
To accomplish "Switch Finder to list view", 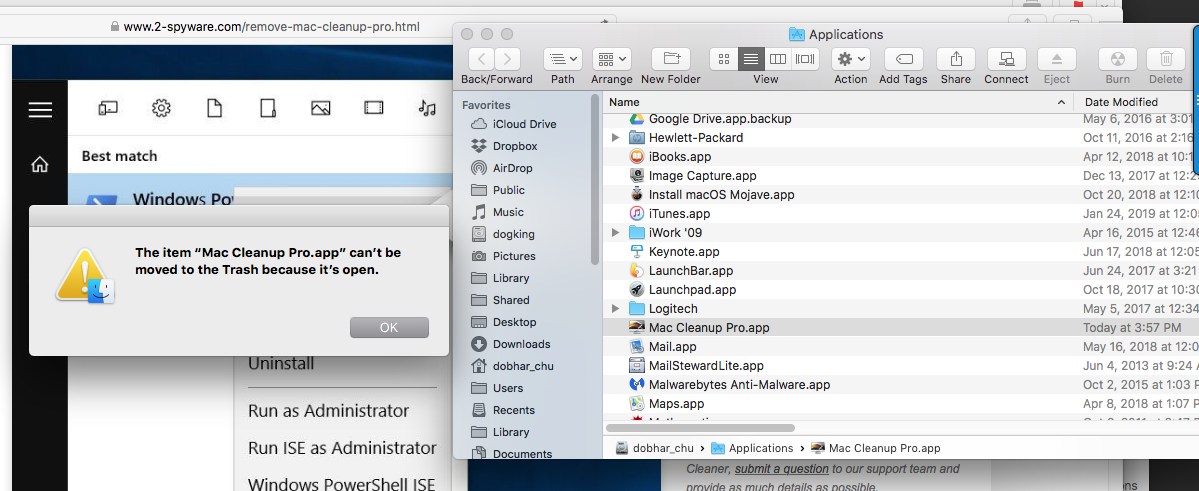I will click(751, 59).
